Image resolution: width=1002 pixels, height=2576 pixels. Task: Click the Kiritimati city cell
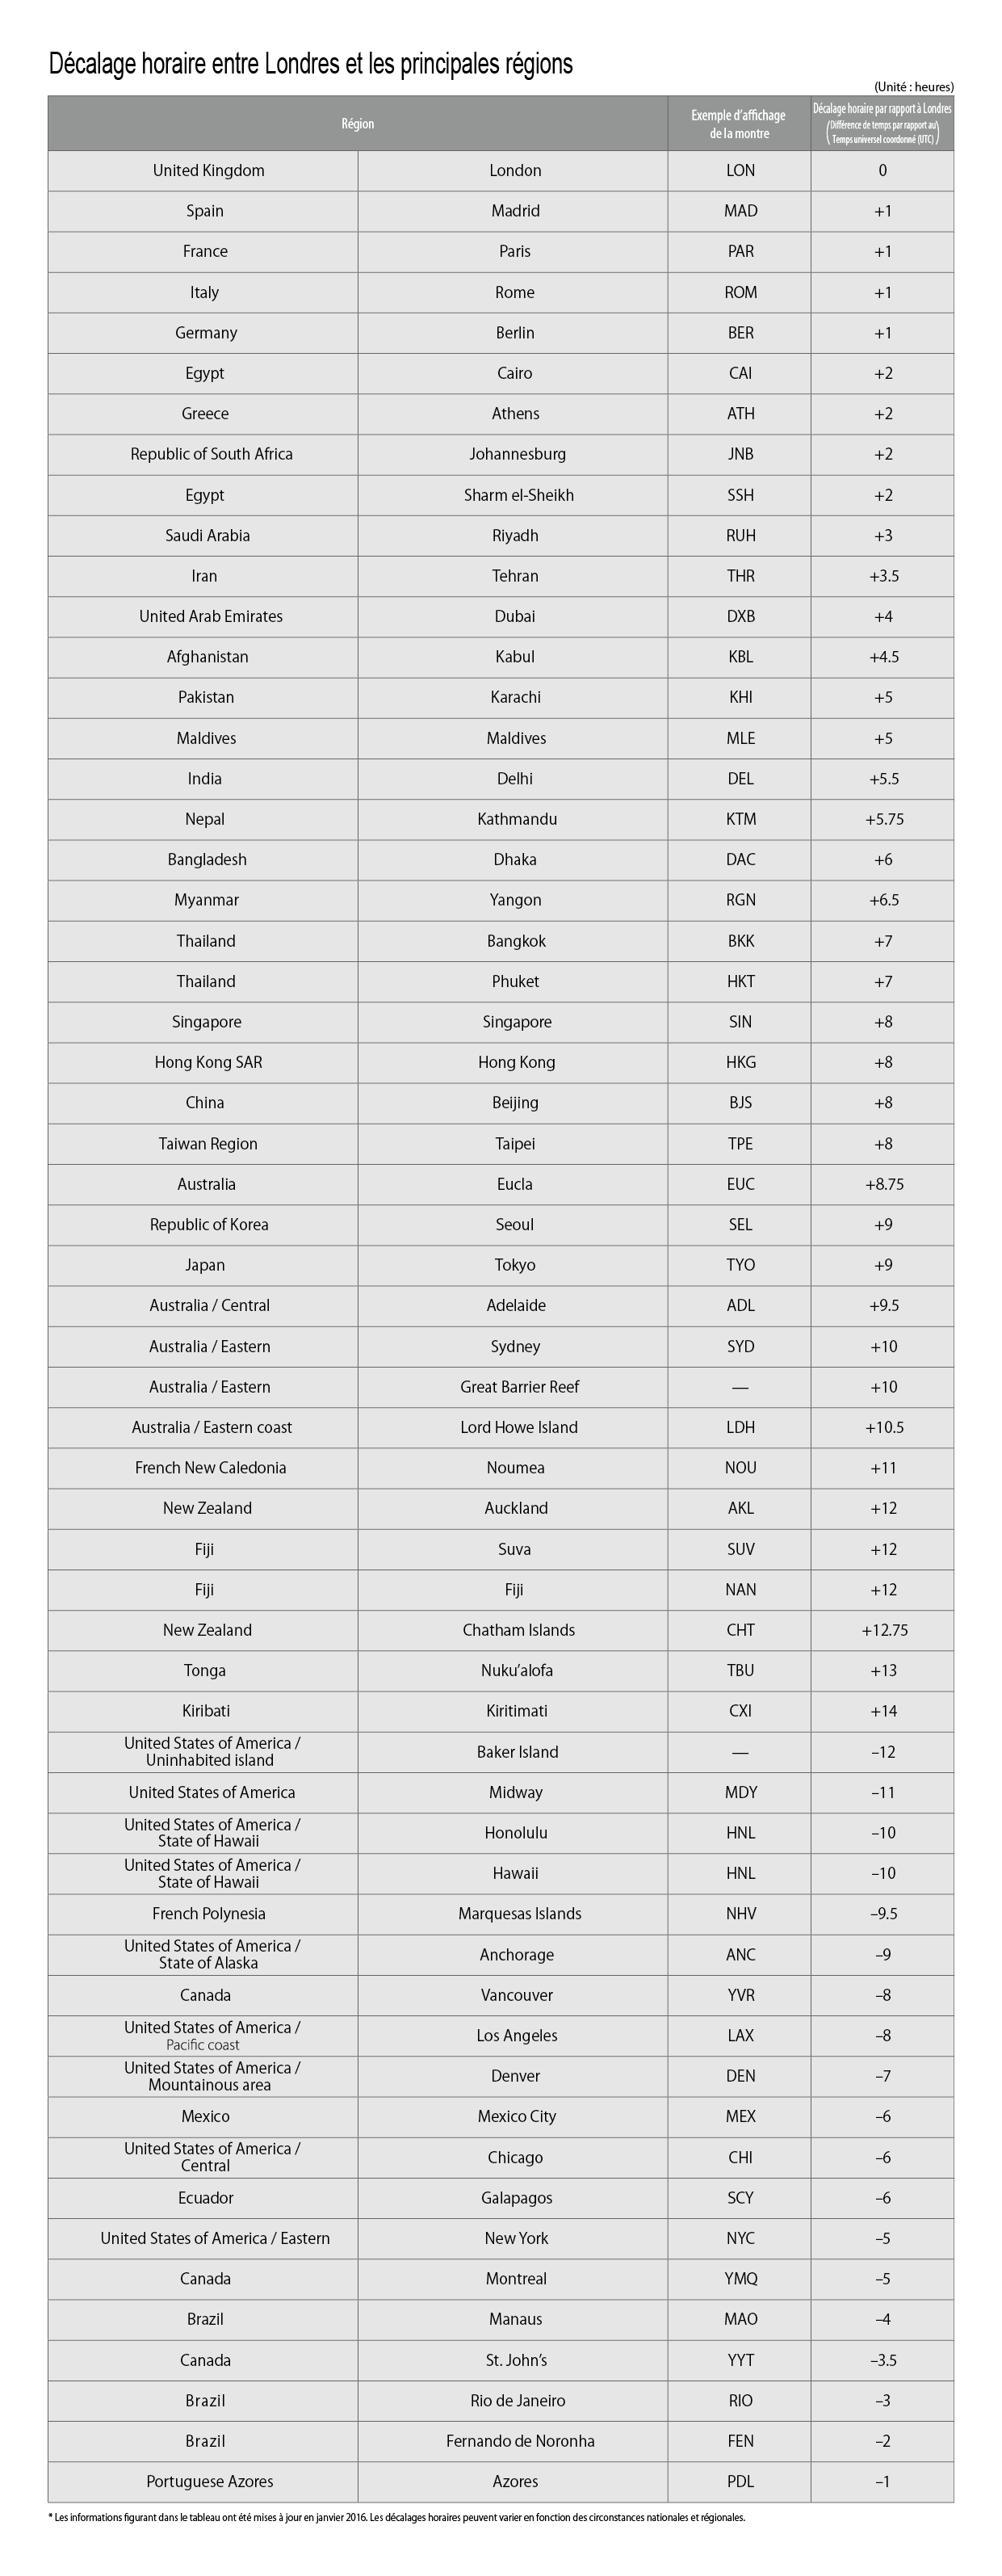(x=516, y=1711)
